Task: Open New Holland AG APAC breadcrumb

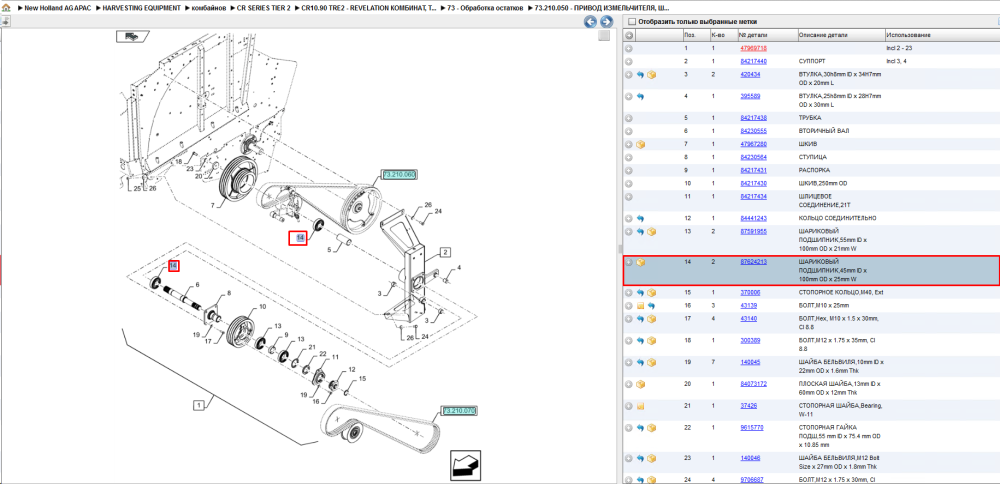Action: pos(57,7)
